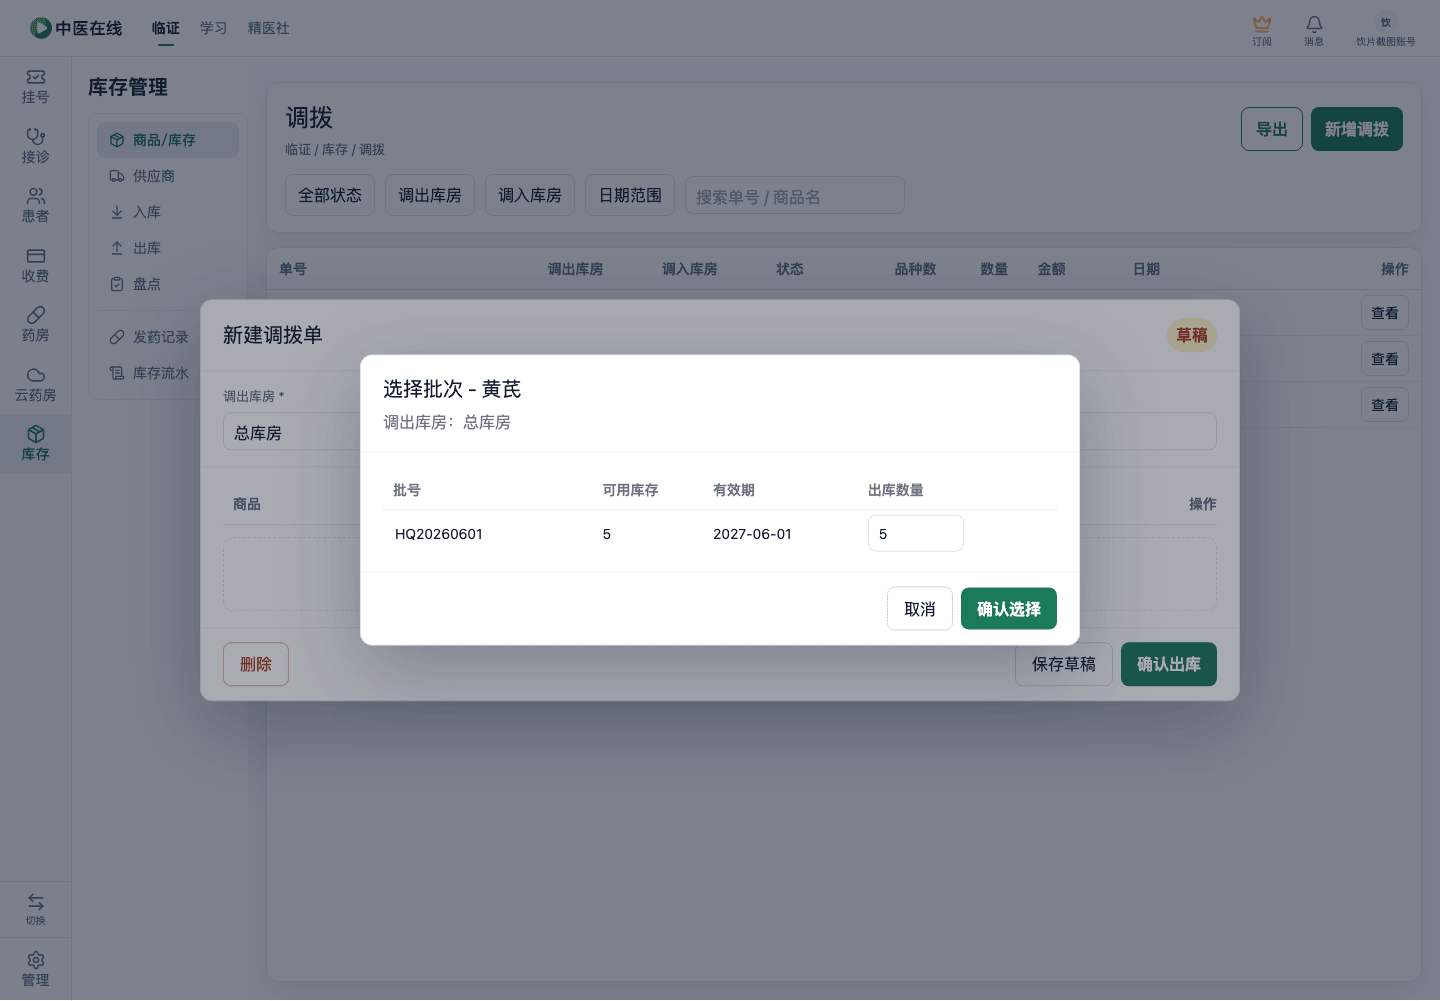
Task: Open the 调出库房 filter dropdown
Action: click(430, 195)
